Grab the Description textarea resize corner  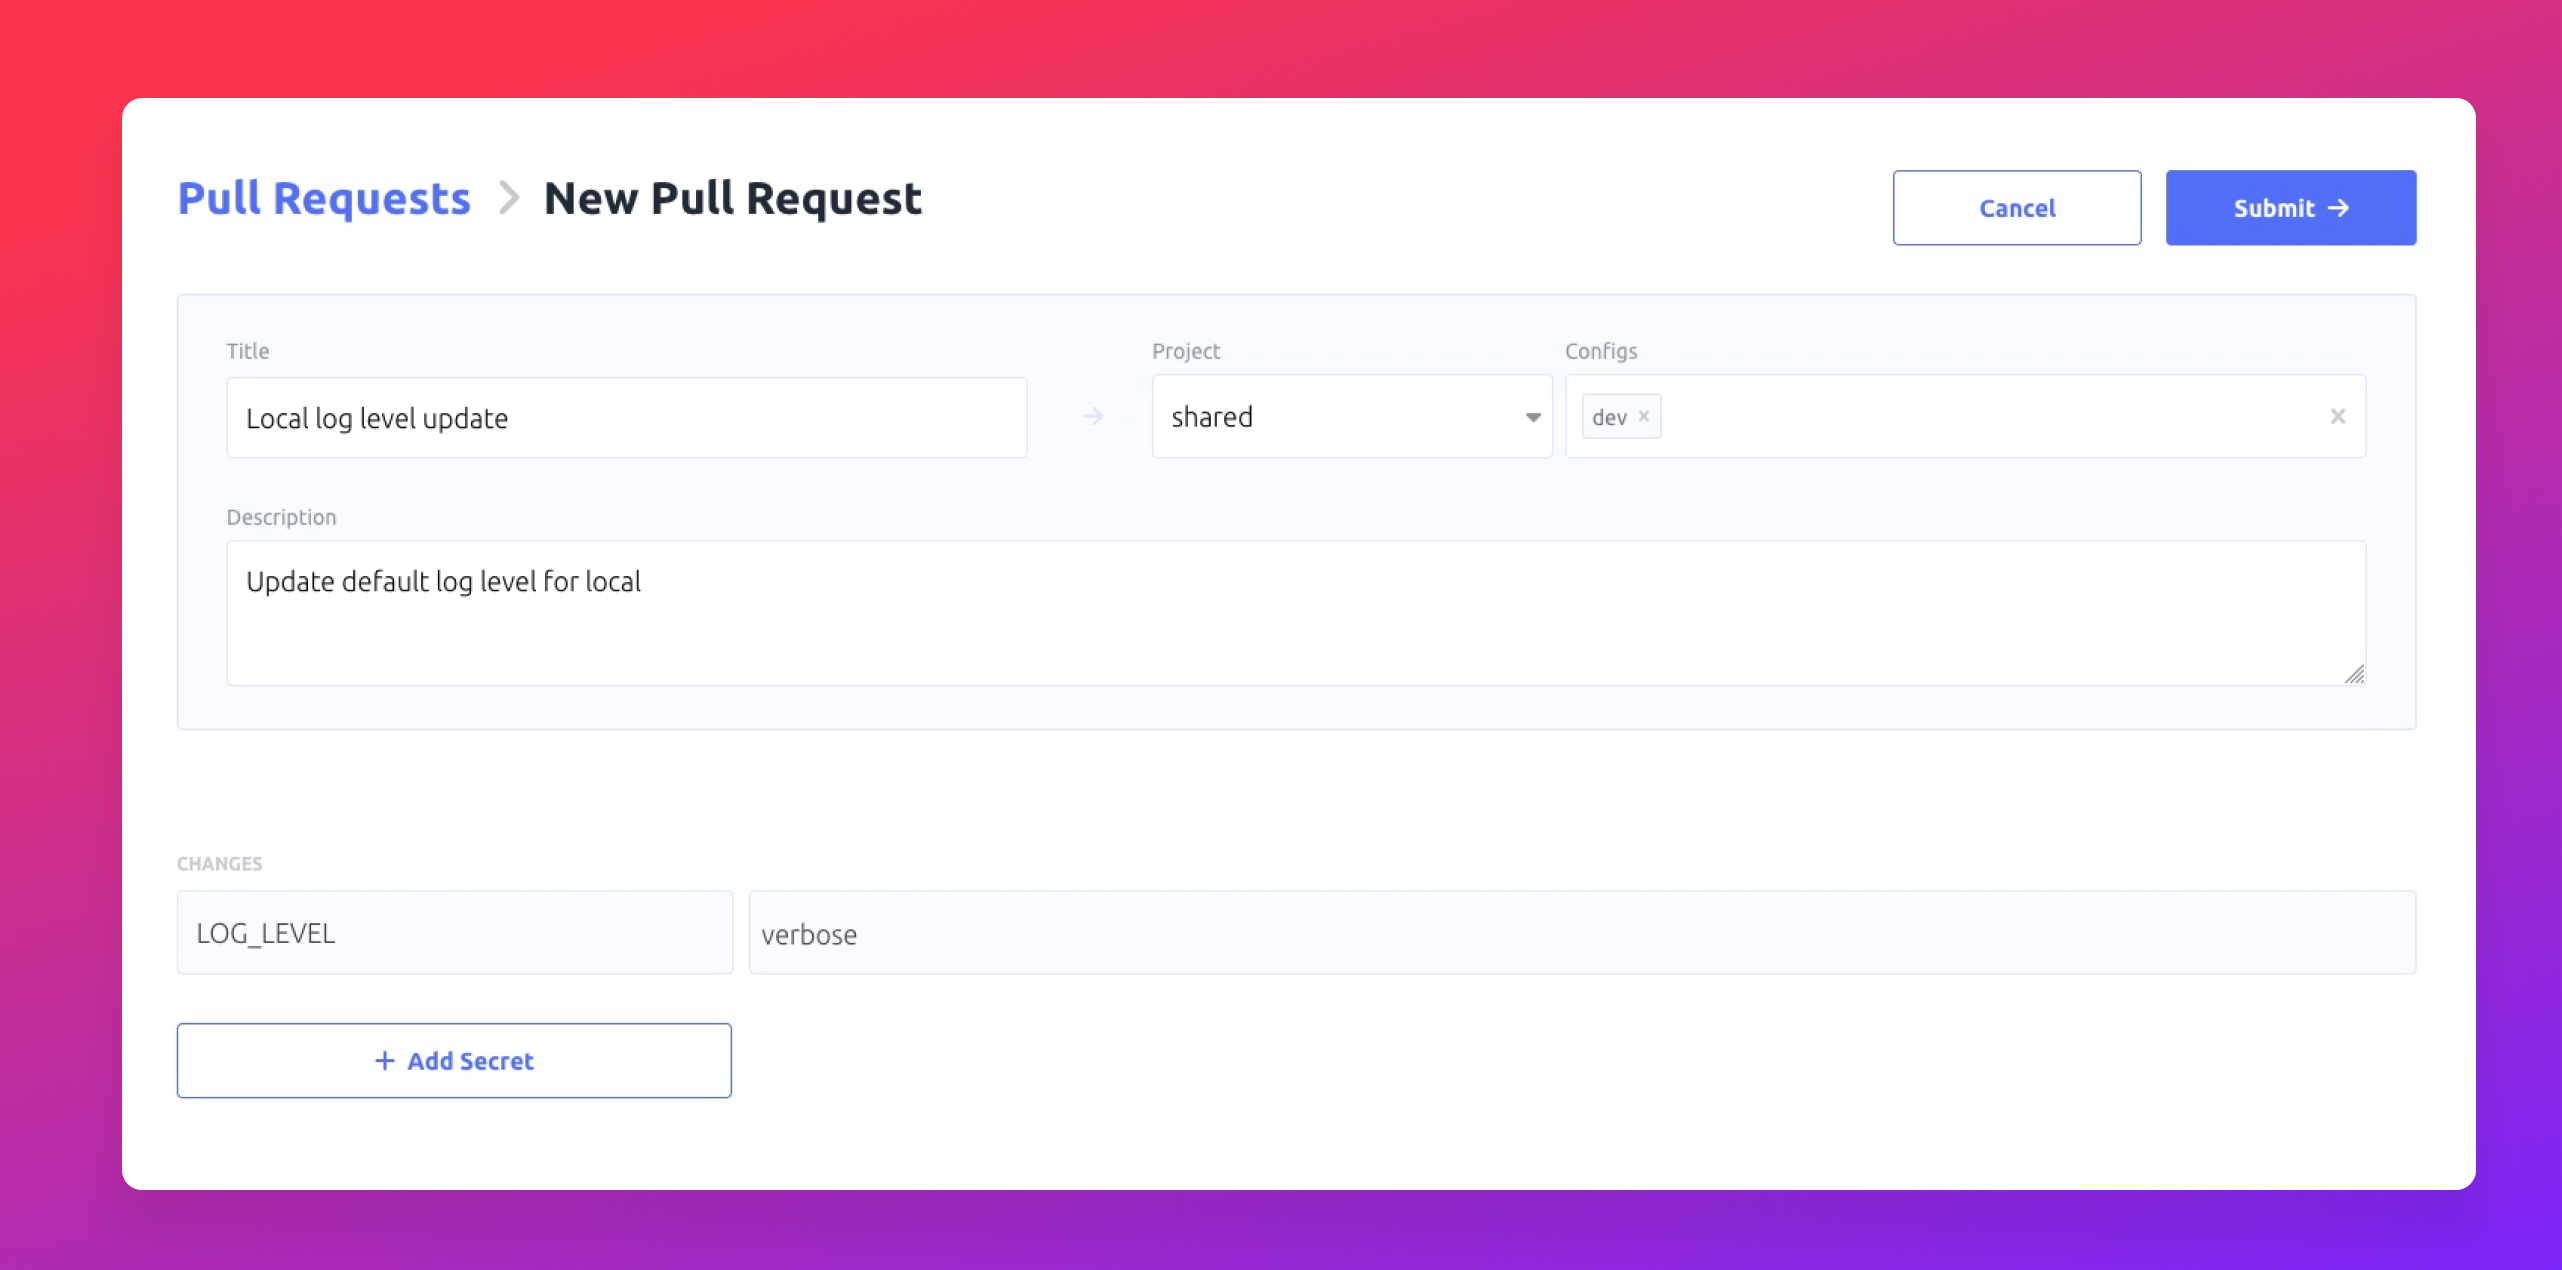(2355, 676)
